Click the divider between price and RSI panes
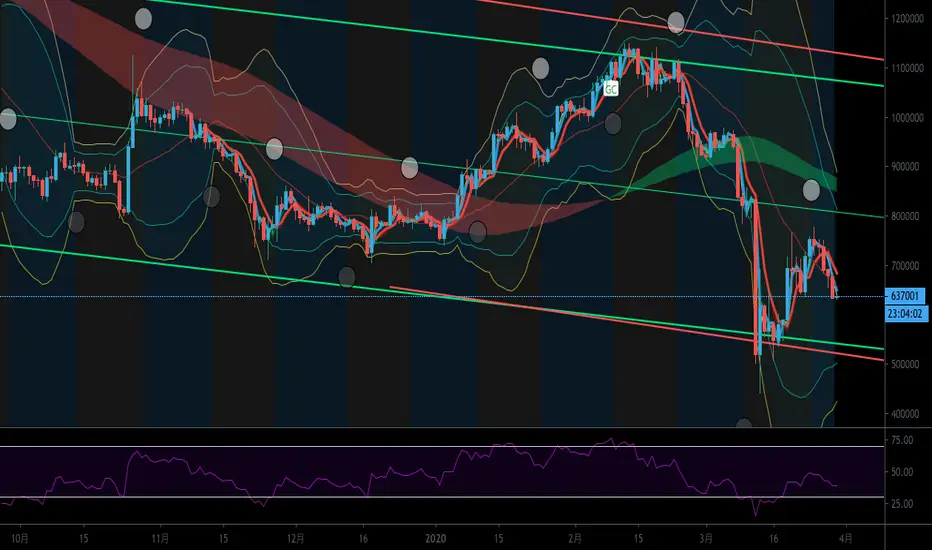The width and height of the screenshot is (932, 550). [x=442, y=427]
